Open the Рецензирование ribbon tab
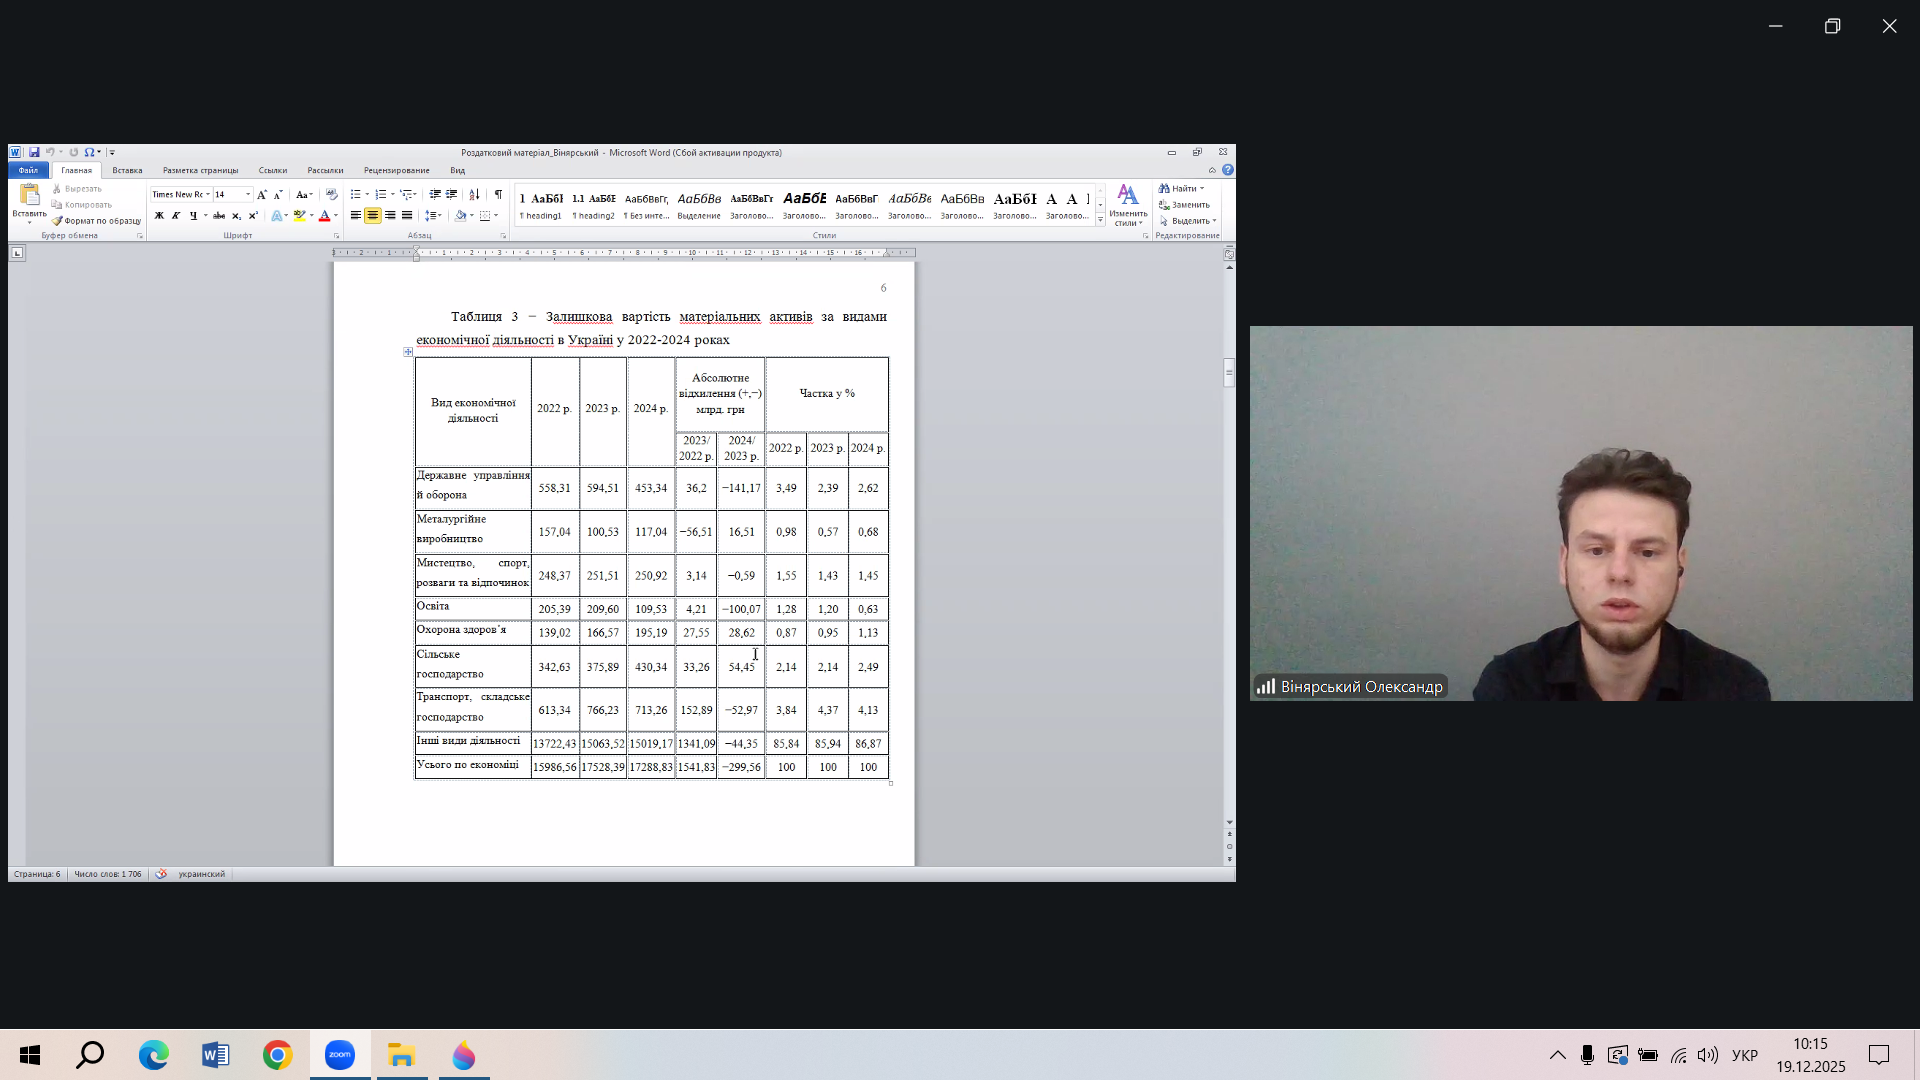 click(396, 170)
